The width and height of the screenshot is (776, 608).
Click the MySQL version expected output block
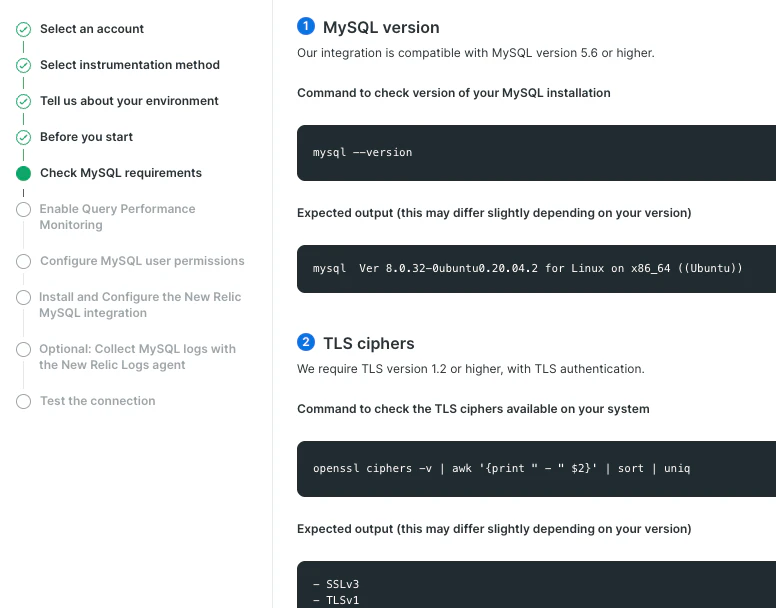click(536, 269)
